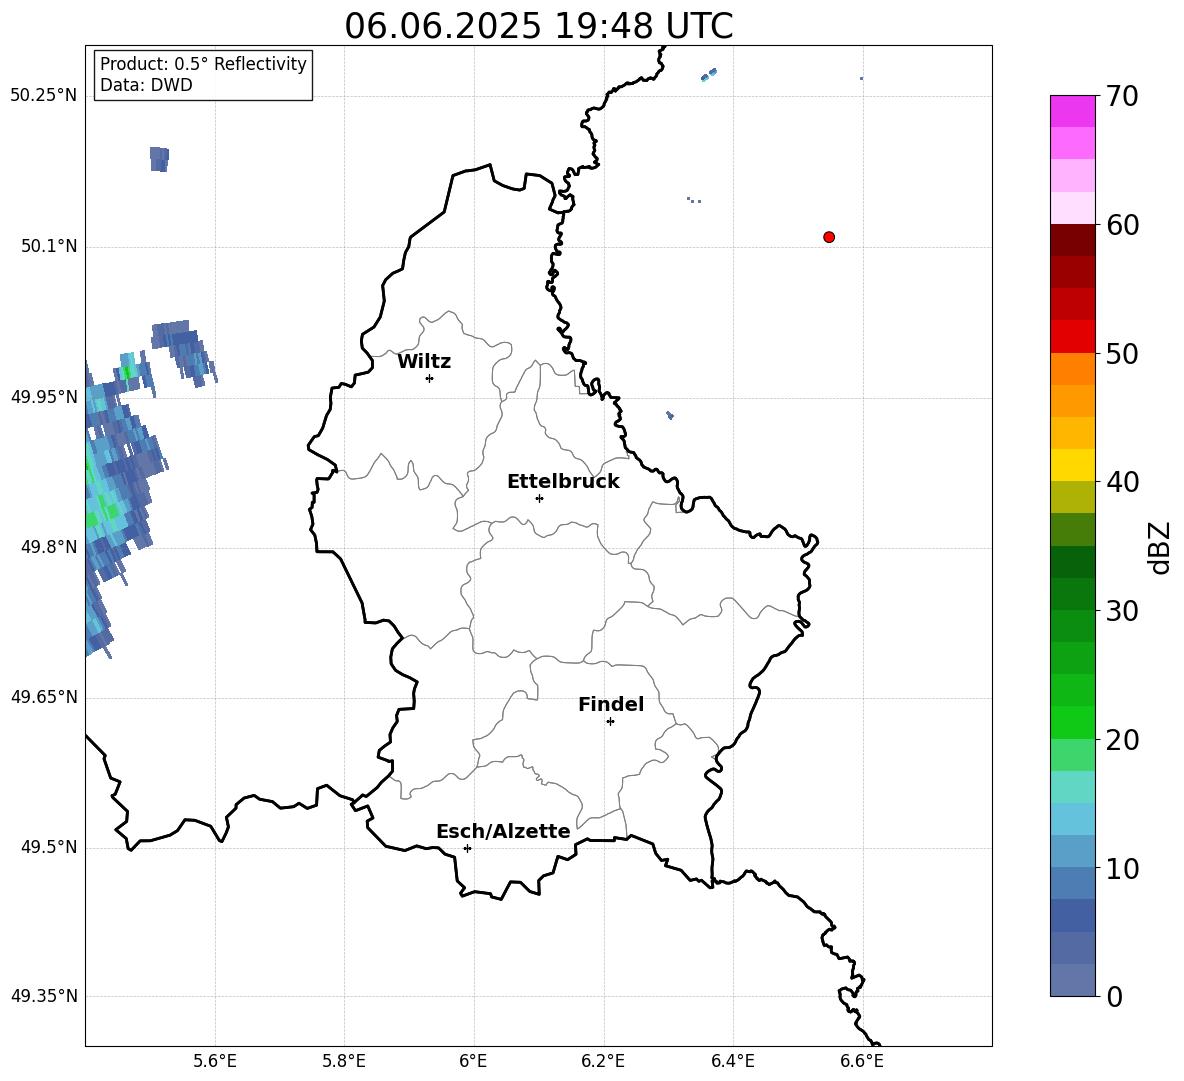Click the 5.8°E longitude label
This screenshot has width=1184, height=1081.
[x=344, y=1061]
